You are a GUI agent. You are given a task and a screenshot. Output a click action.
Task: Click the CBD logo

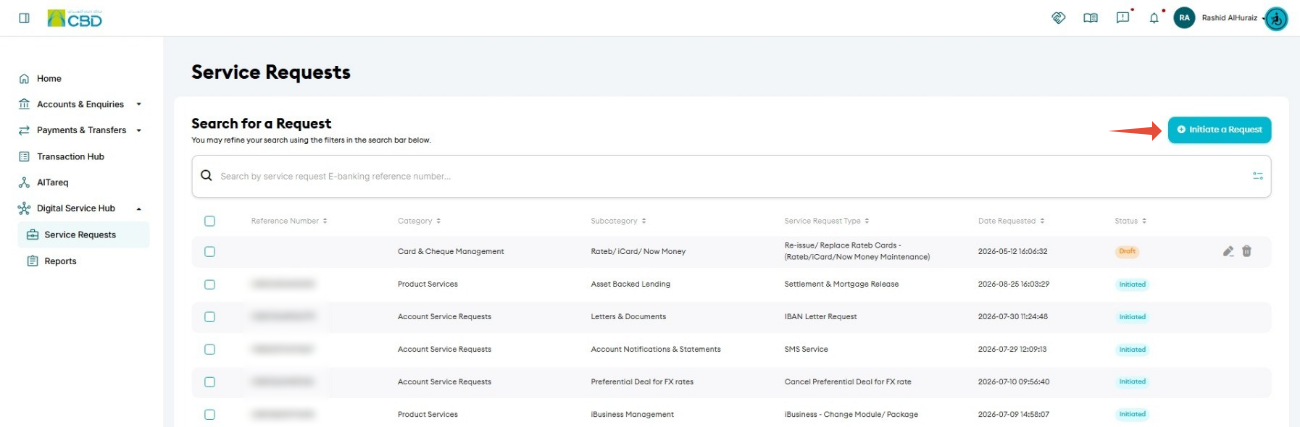click(x=75, y=18)
